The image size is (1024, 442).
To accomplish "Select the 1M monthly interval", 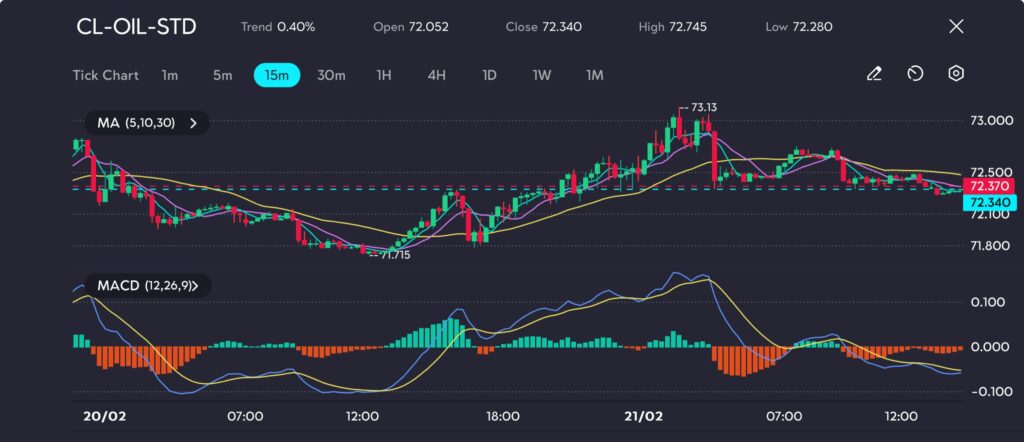I will [x=595, y=75].
